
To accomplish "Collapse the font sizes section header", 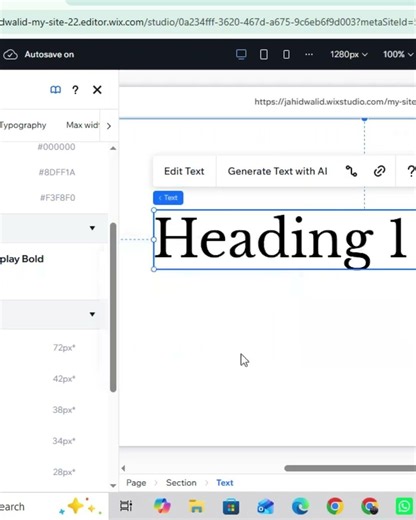I will pos(92,314).
